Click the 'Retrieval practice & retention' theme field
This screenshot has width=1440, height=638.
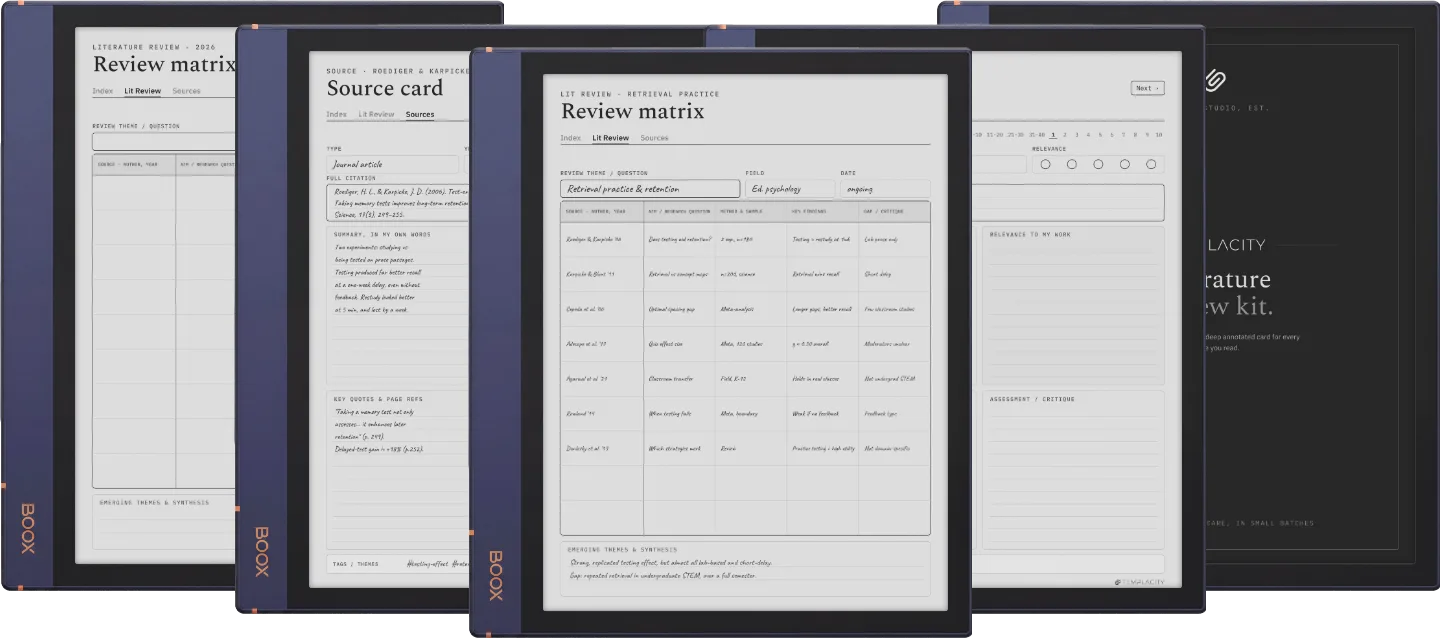(x=650, y=189)
